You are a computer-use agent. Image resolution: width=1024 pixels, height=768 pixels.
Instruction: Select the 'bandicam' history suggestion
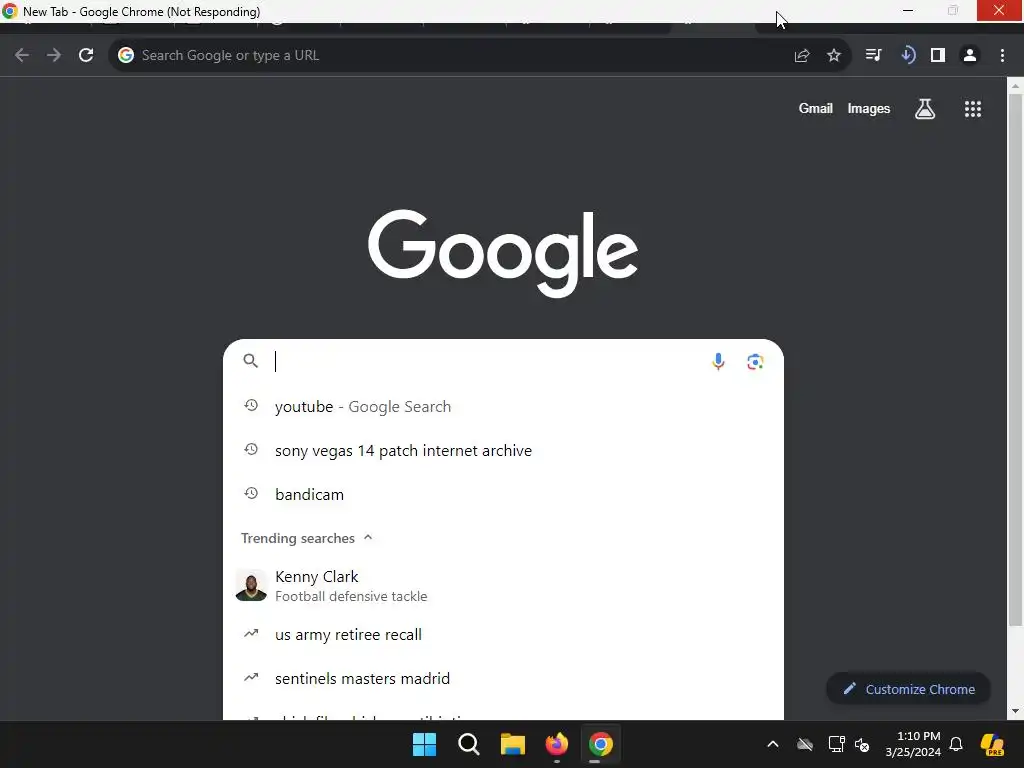pyautogui.click(x=503, y=494)
